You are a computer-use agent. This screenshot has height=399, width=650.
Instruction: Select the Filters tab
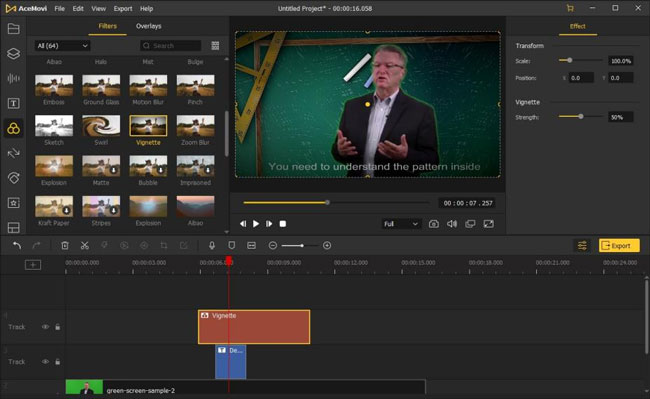click(x=107, y=26)
